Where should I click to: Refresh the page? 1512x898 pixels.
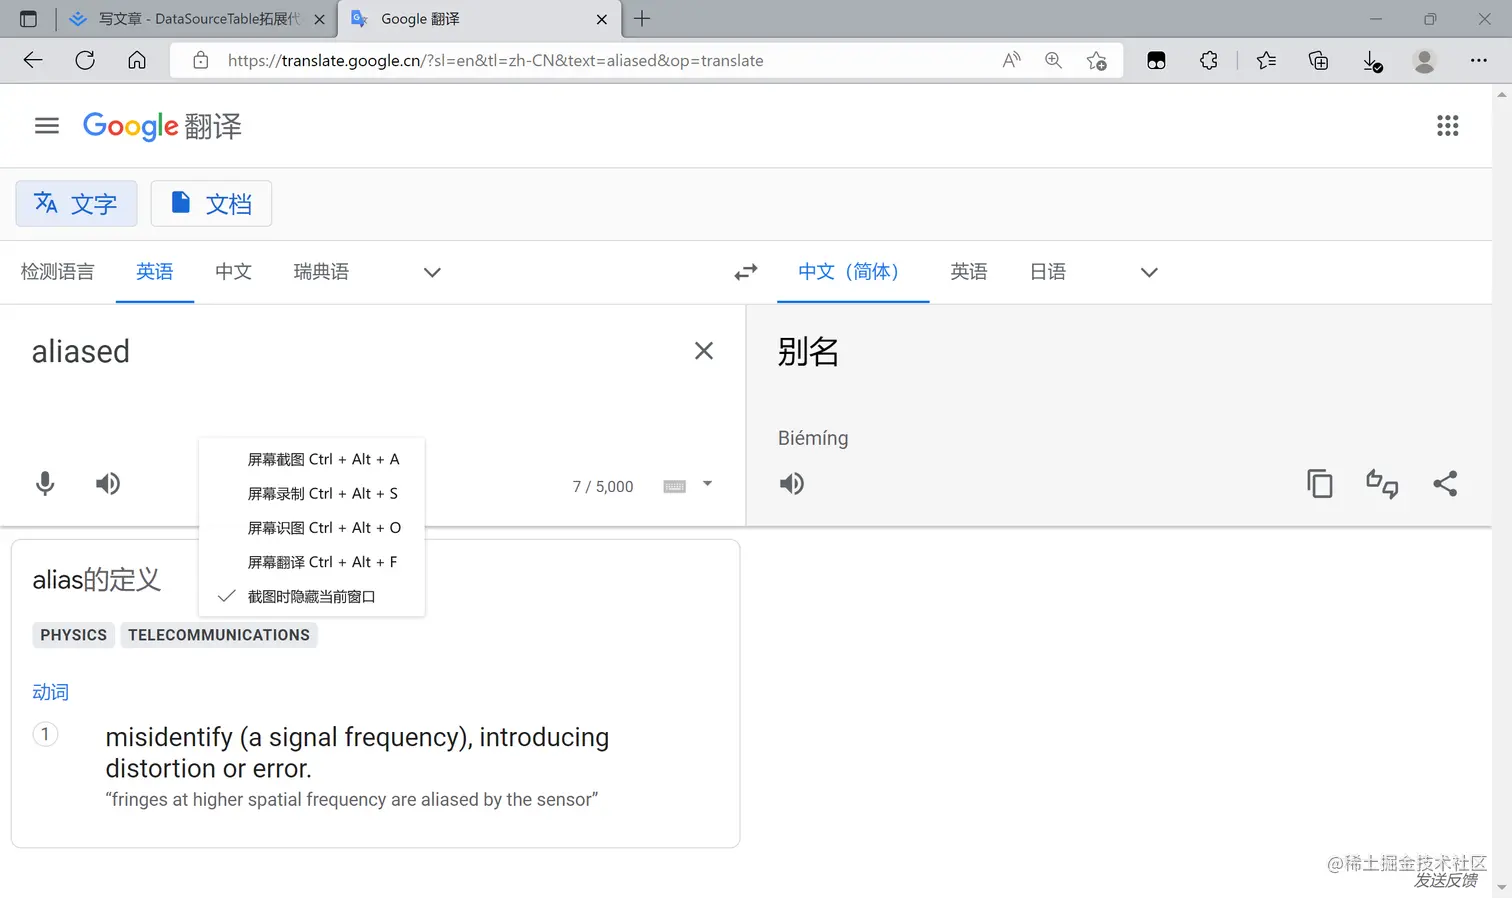tap(85, 60)
